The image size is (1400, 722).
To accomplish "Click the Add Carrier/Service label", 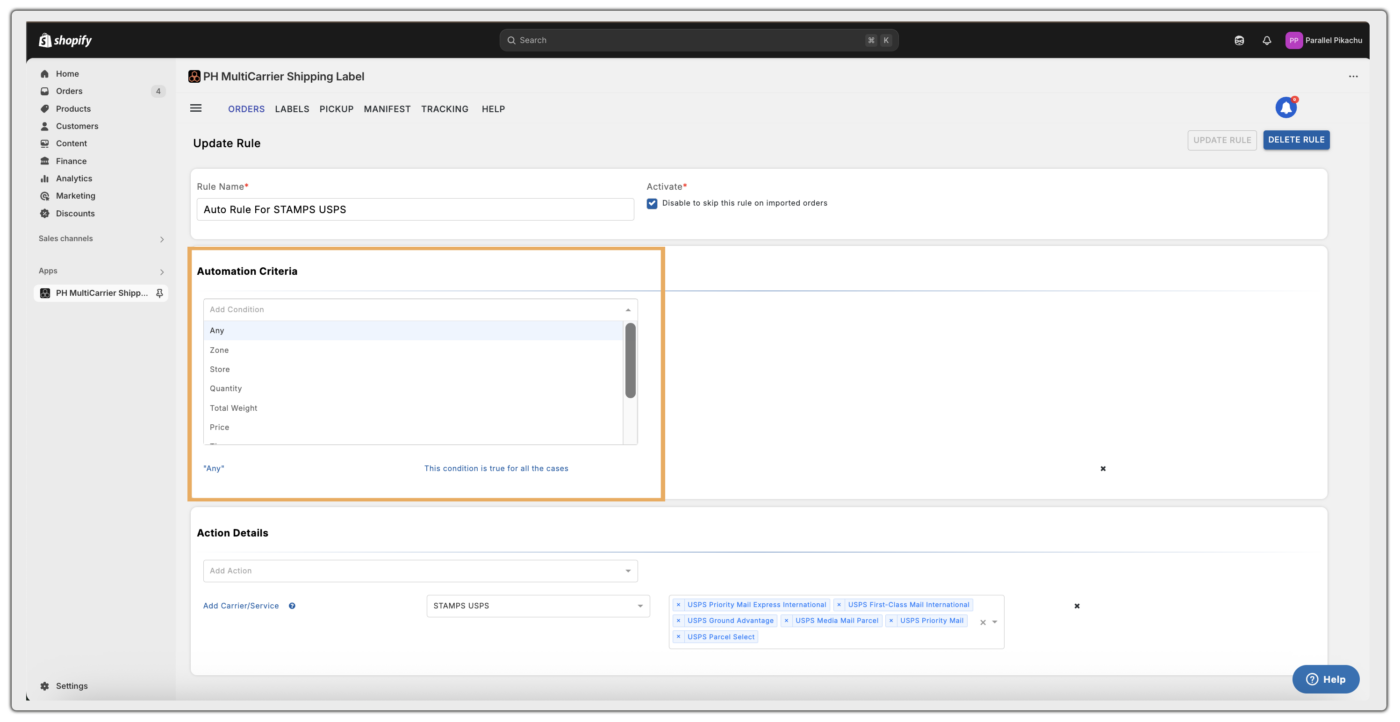I will point(241,606).
